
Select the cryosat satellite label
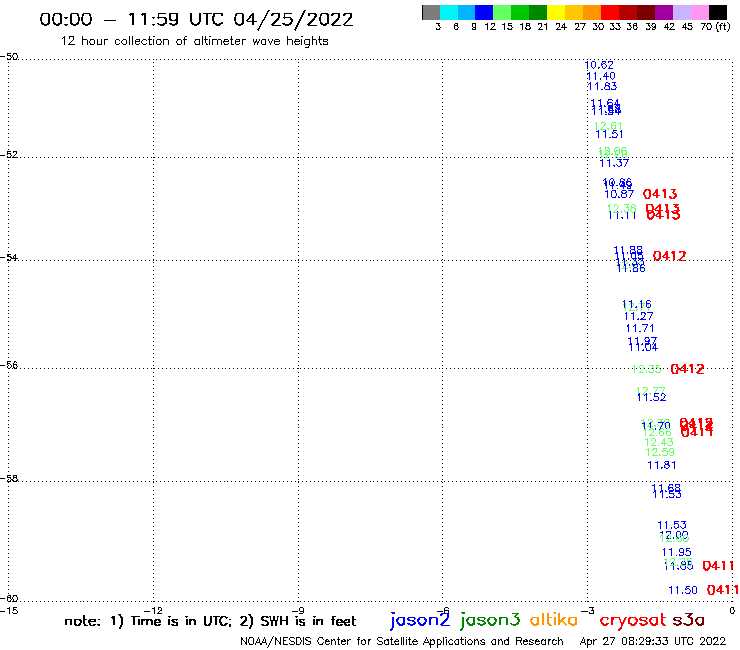(x=632, y=620)
